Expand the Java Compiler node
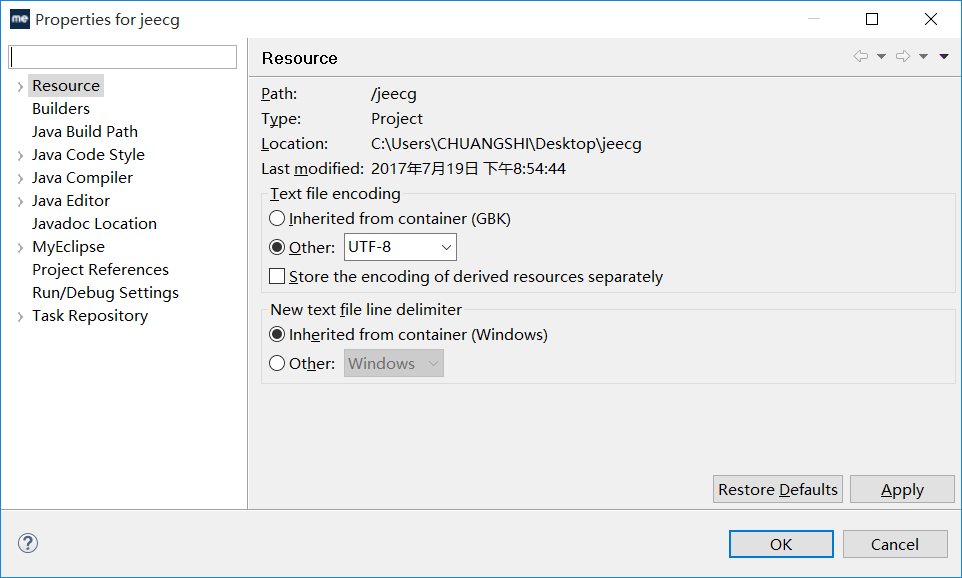This screenshot has height=578, width=962. click(x=20, y=179)
